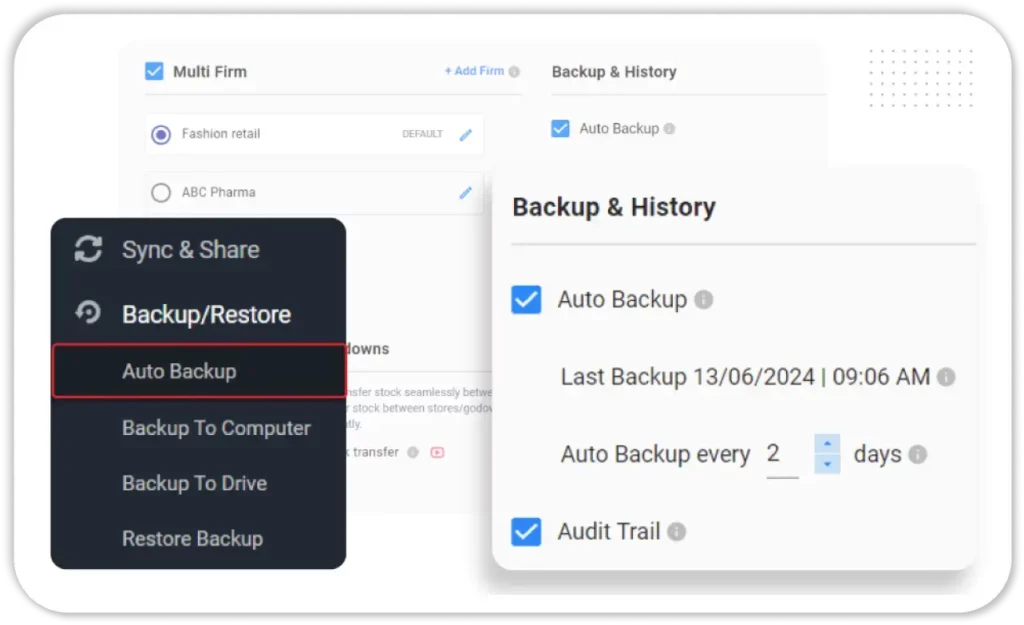
Task: Choose Restore Backup from the sidebar
Action: click(x=192, y=539)
